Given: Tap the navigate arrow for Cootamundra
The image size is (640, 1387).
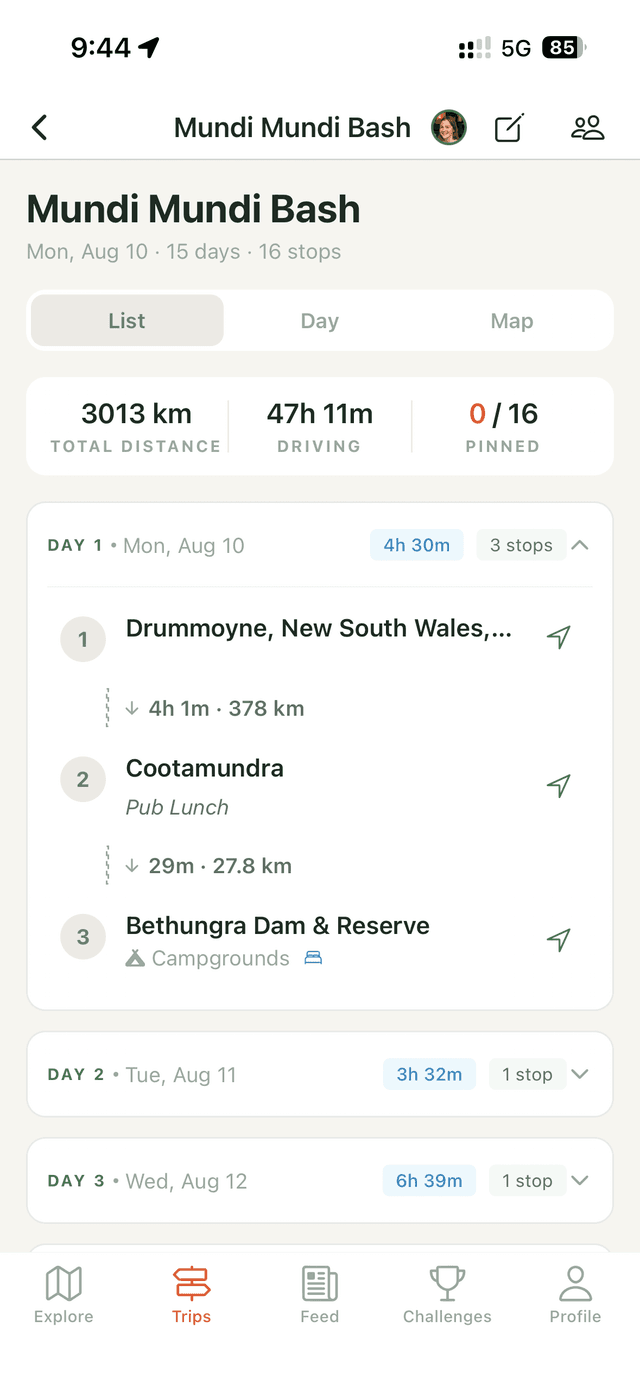Looking at the screenshot, I should tap(559, 786).
